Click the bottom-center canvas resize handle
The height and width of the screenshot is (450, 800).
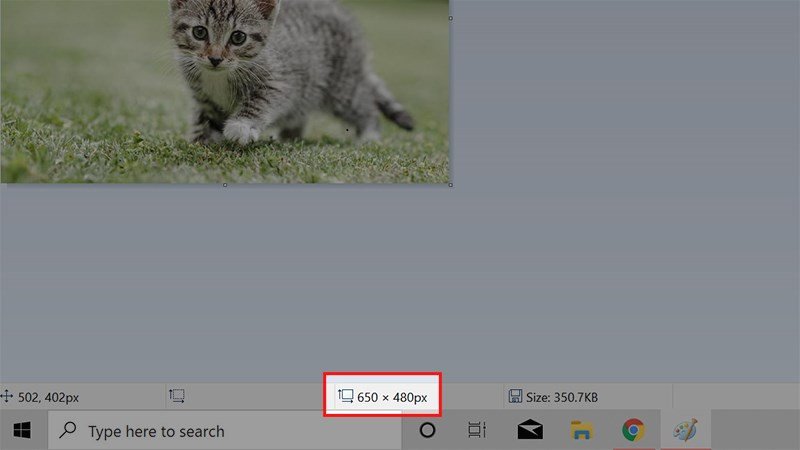coord(225,184)
